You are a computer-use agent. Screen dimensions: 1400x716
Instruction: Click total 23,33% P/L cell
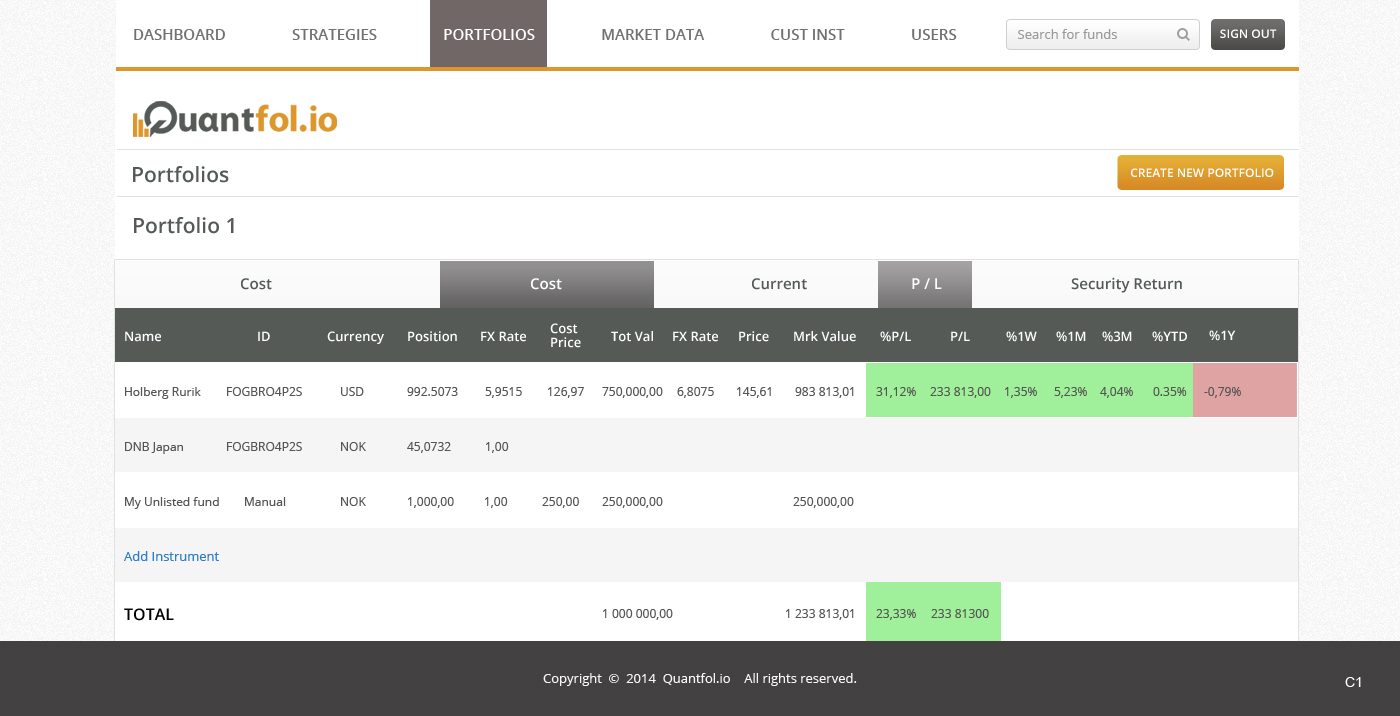pyautogui.click(x=896, y=613)
